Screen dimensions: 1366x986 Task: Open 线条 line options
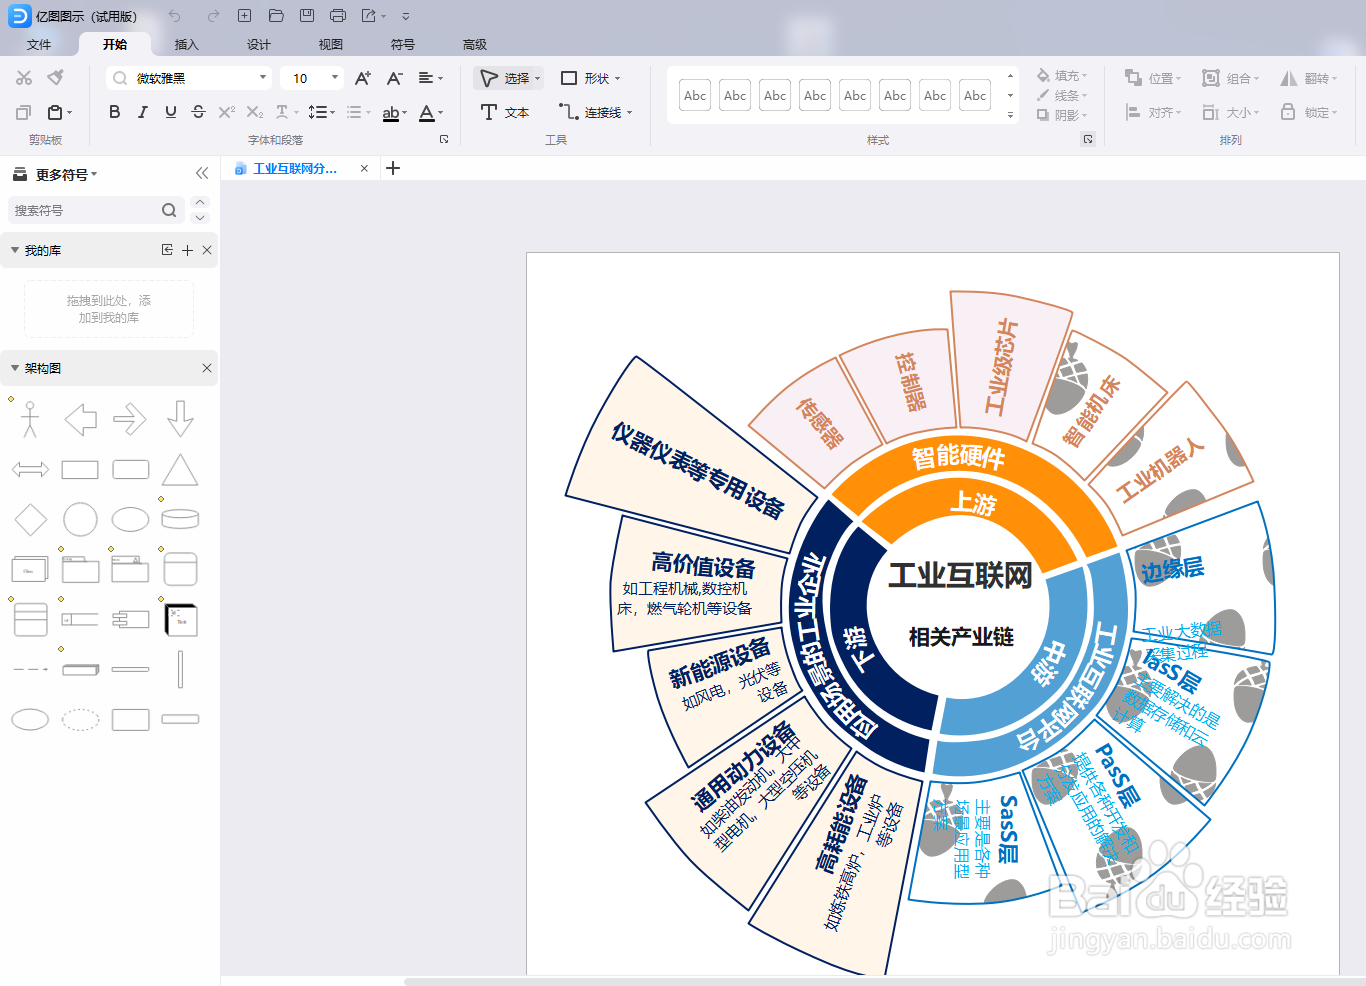(1062, 95)
